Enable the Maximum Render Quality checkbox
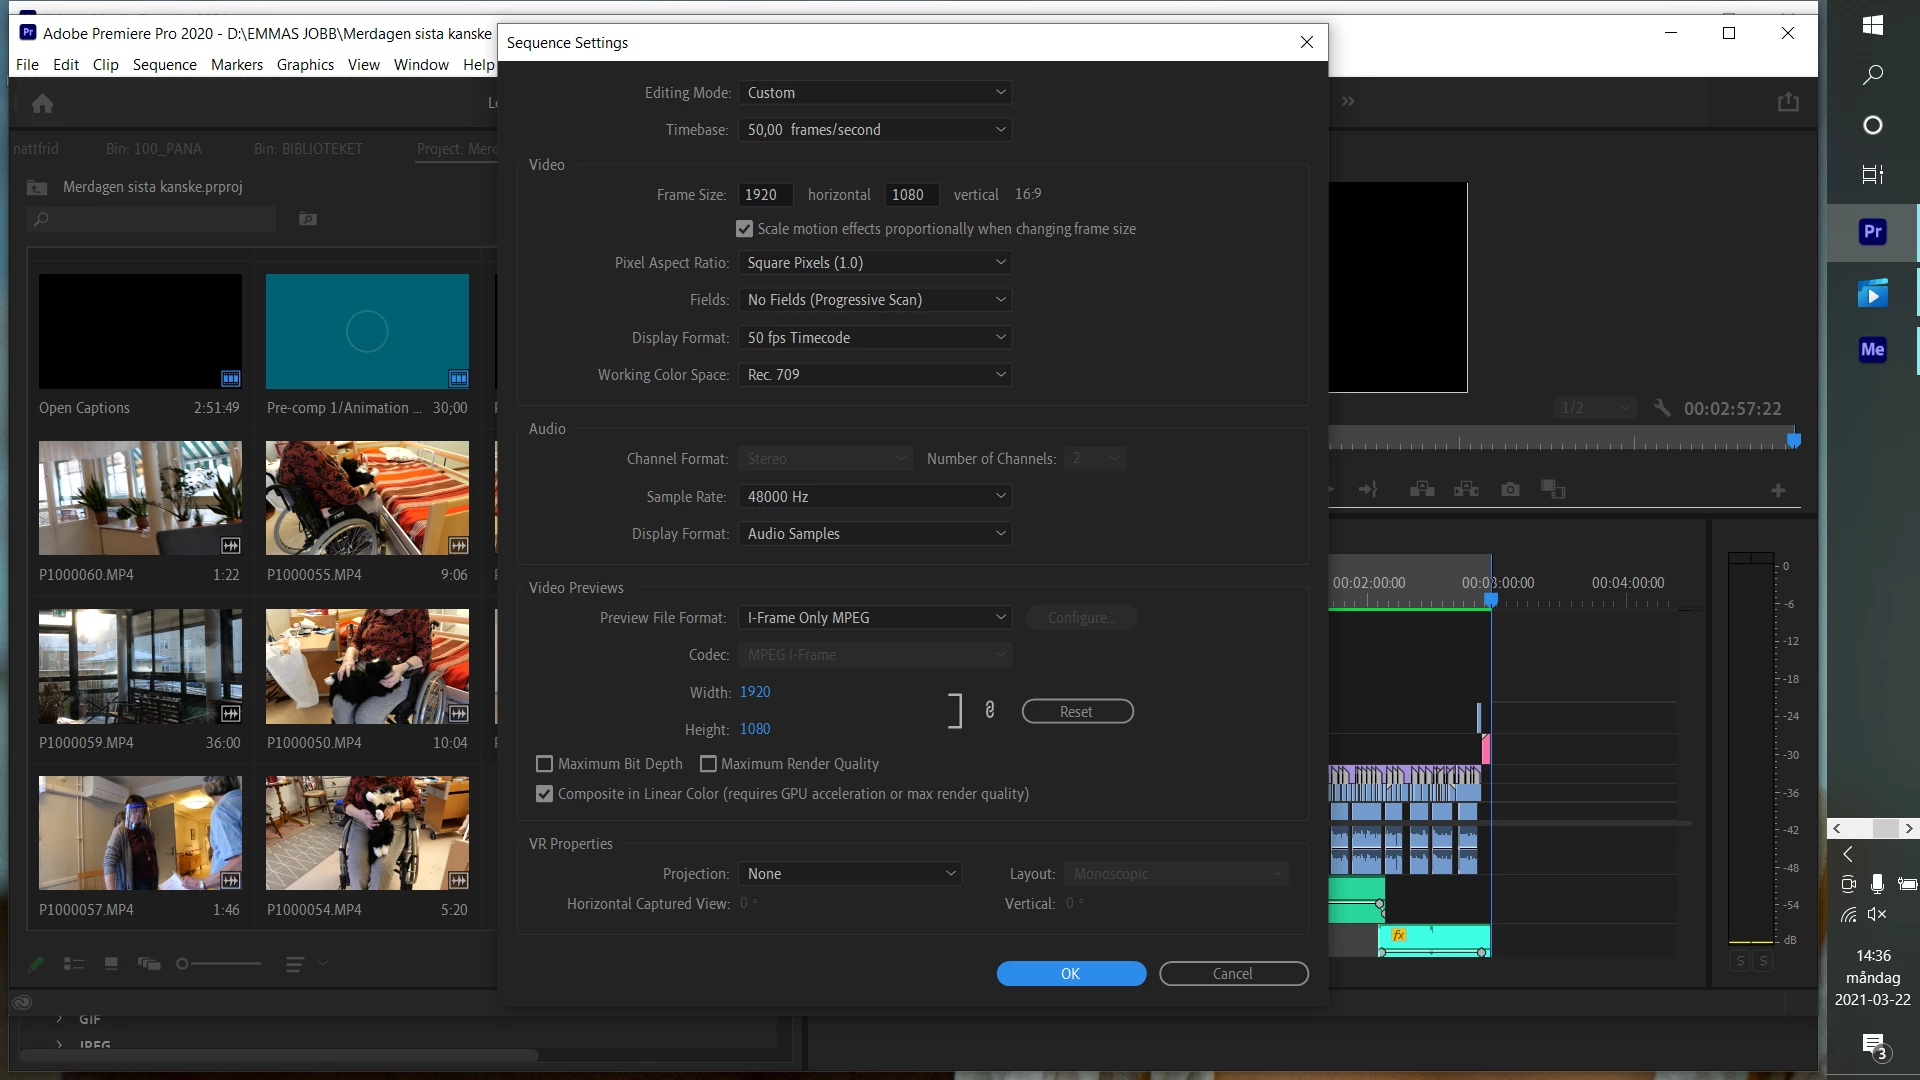This screenshot has width=1920, height=1080. coord(708,764)
